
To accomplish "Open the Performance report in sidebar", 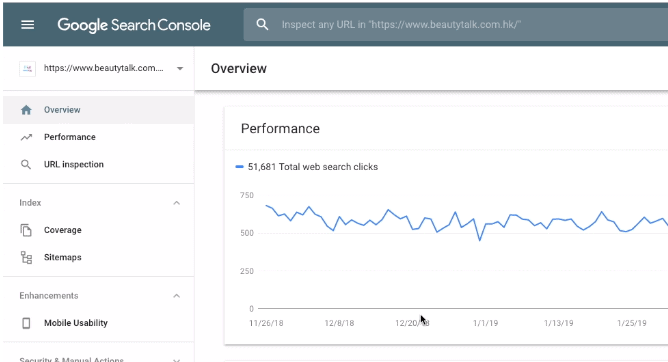I will [98, 137].
